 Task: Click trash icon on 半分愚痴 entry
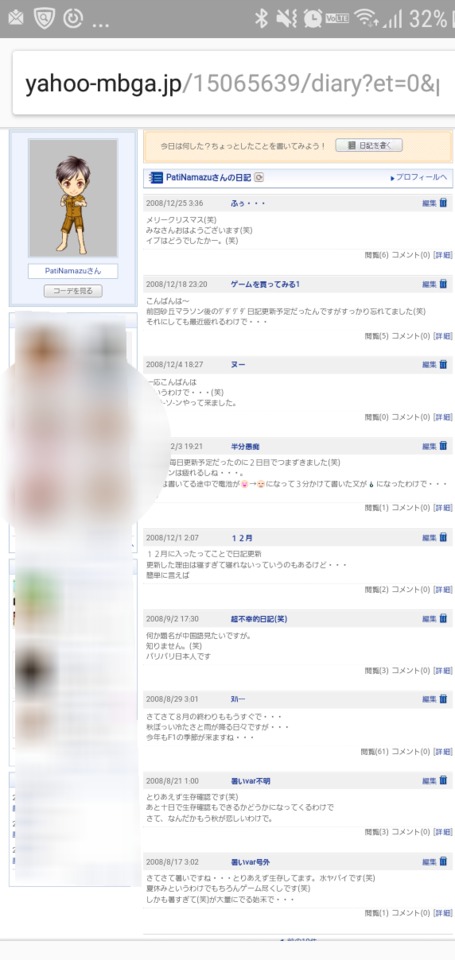pyautogui.click(x=443, y=446)
